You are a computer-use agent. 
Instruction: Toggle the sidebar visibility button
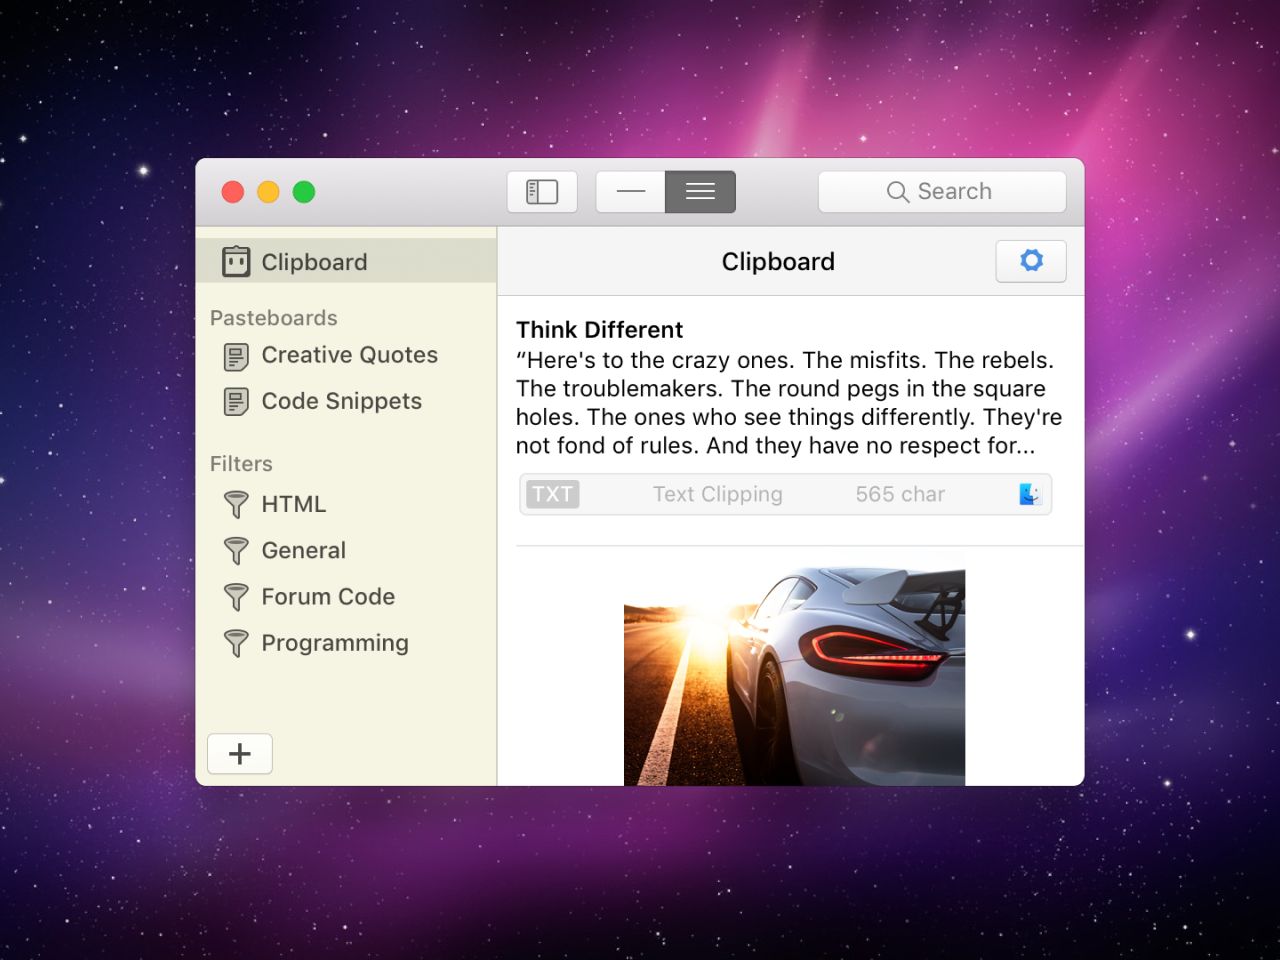pyautogui.click(x=542, y=192)
